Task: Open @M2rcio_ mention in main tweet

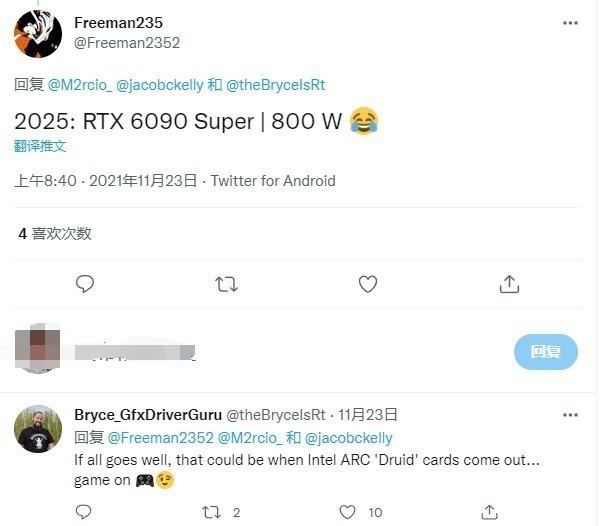Action: tap(80, 85)
